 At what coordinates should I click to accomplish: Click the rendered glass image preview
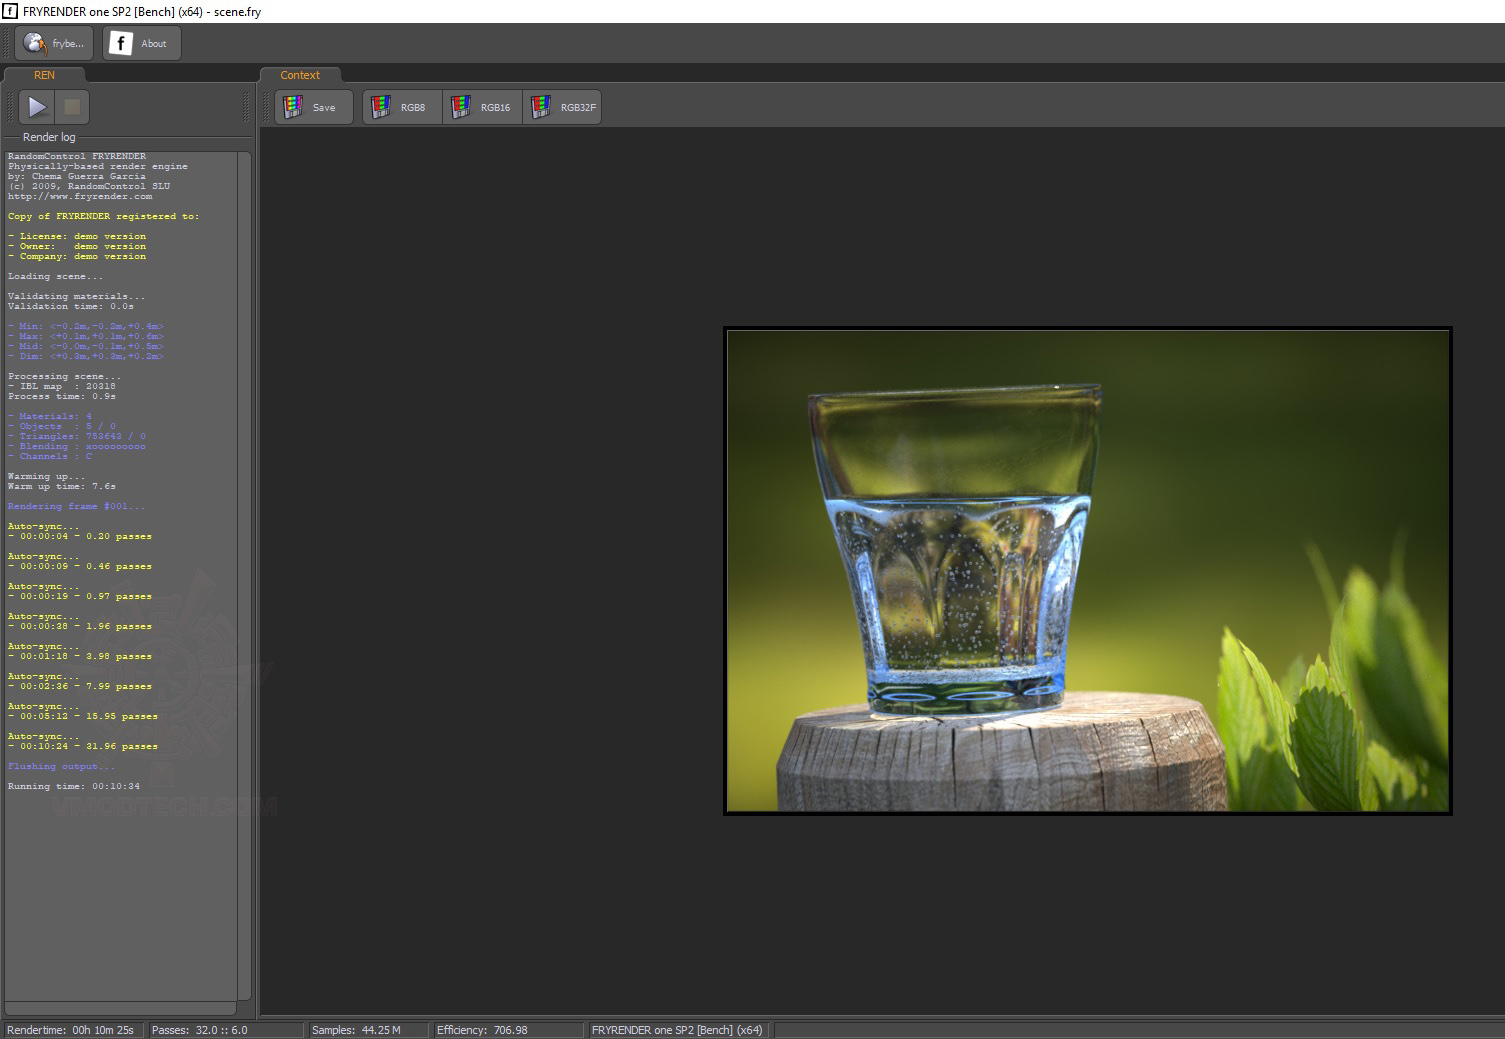point(1087,570)
